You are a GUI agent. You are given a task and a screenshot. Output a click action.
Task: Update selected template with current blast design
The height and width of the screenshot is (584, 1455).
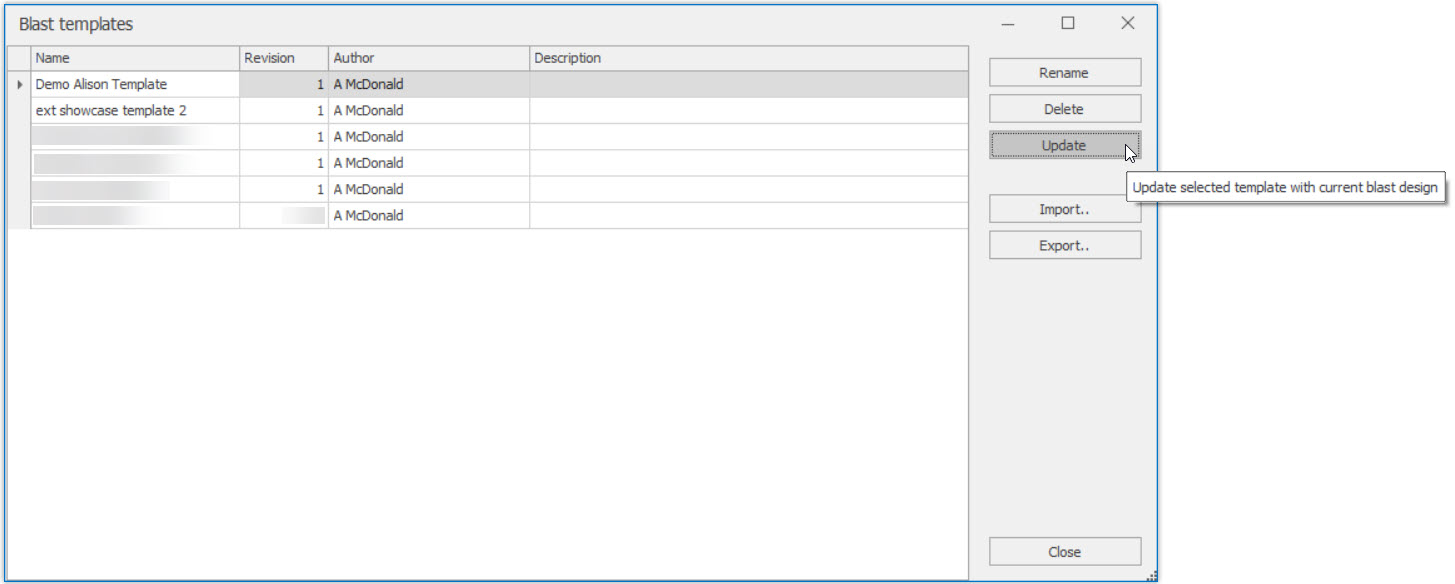(1065, 145)
